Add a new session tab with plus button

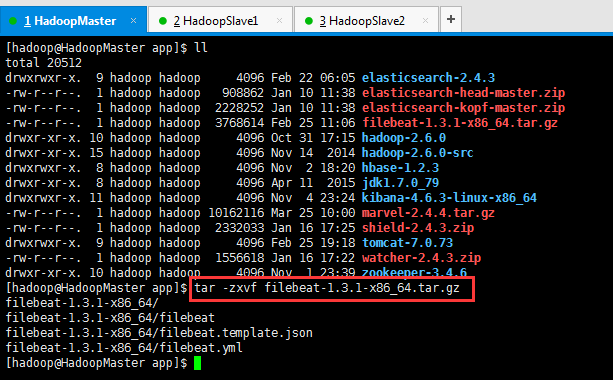click(451, 19)
